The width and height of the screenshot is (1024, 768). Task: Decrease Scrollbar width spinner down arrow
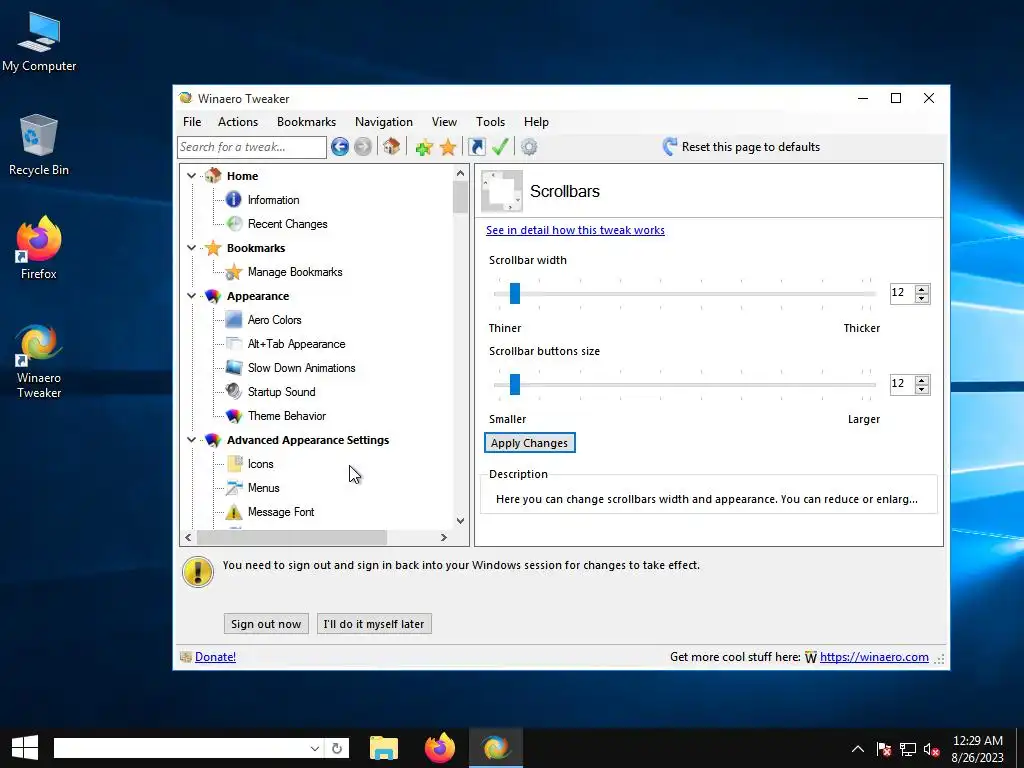tap(922, 298)
